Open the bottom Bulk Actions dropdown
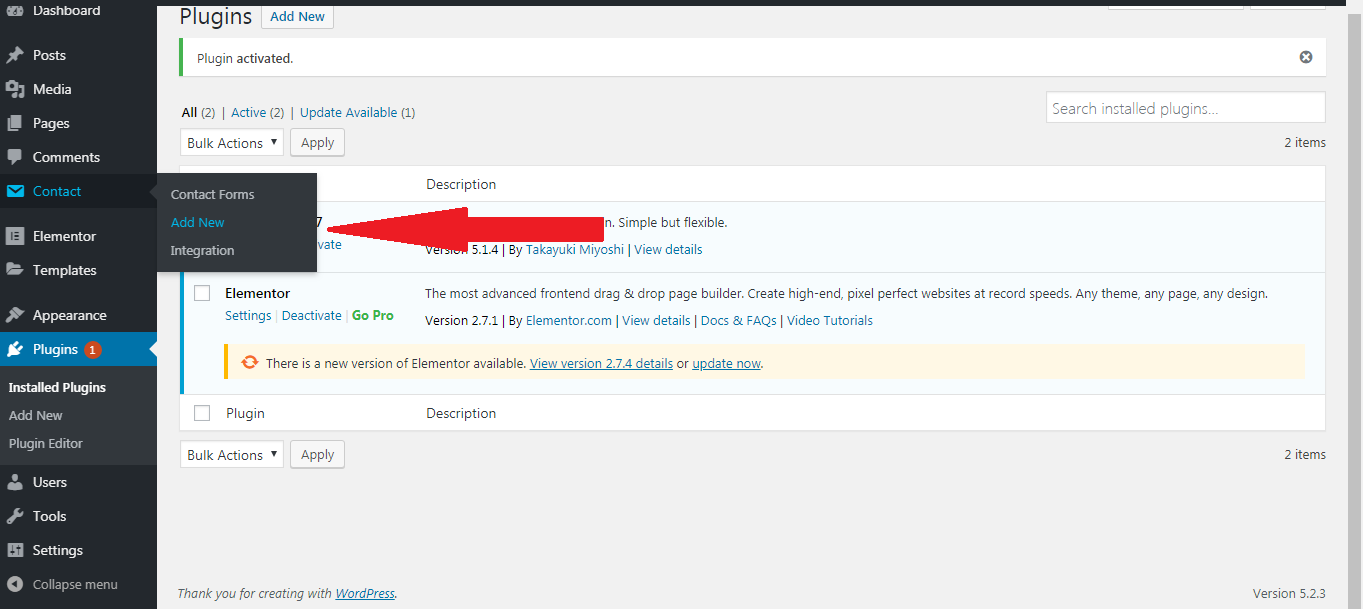 pyautogui.click(x=232, y=455)
